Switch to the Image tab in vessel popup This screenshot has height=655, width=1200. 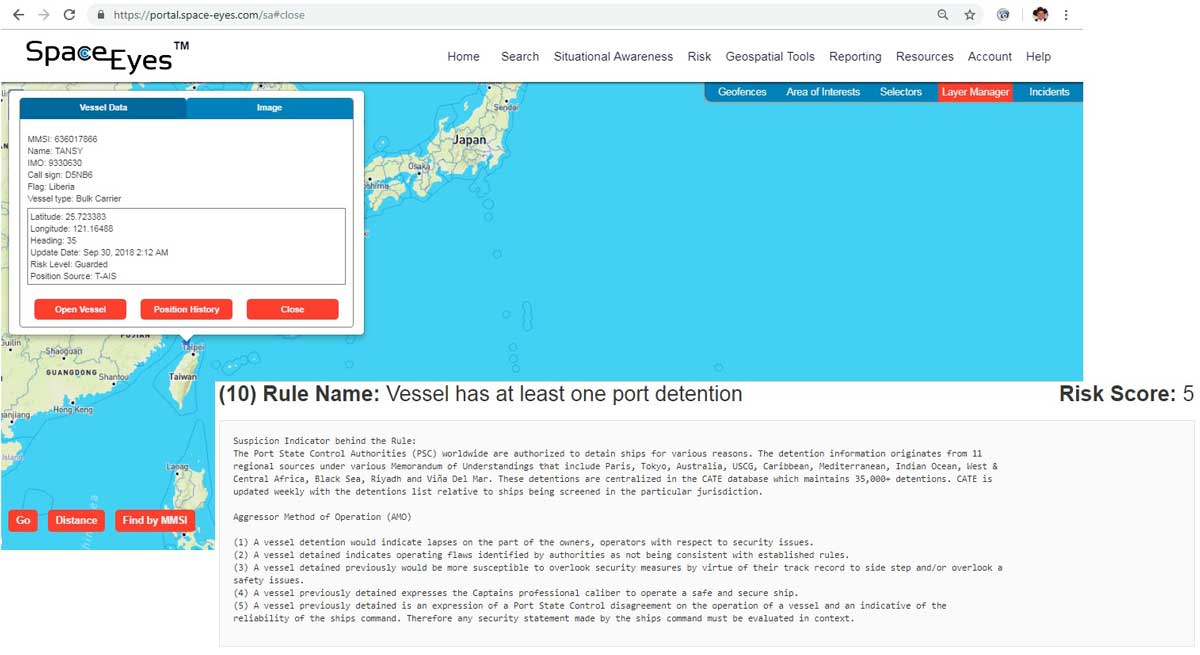[x=269, y=108]
